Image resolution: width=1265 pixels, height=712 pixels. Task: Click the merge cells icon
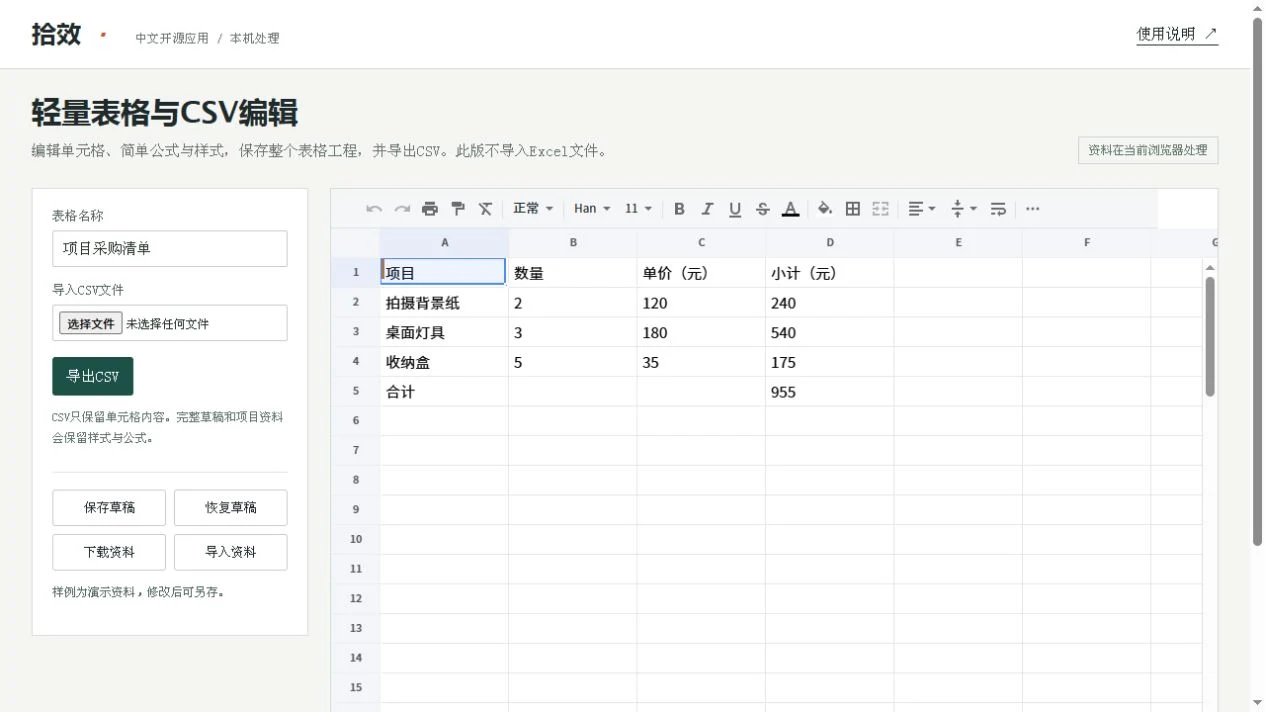tap(881, 209)
